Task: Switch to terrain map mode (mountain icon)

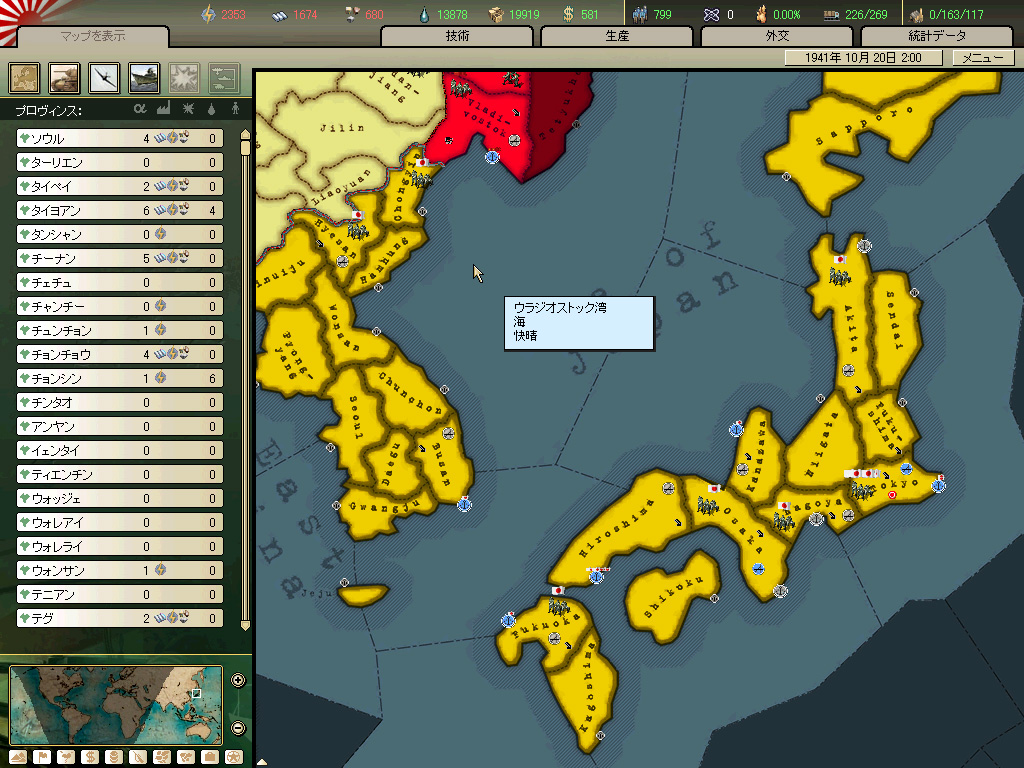Action: coord(19,756)
